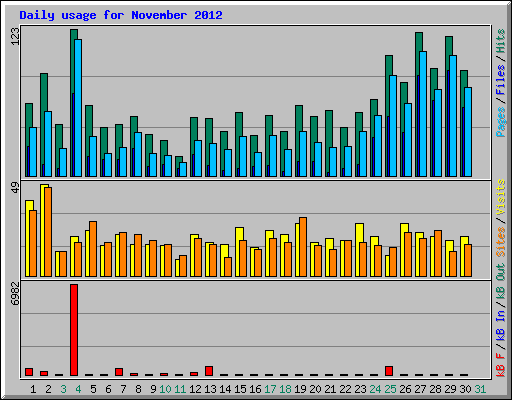
Task: Click the red kB bar for day 25
Action: click(x=389, y=371)
